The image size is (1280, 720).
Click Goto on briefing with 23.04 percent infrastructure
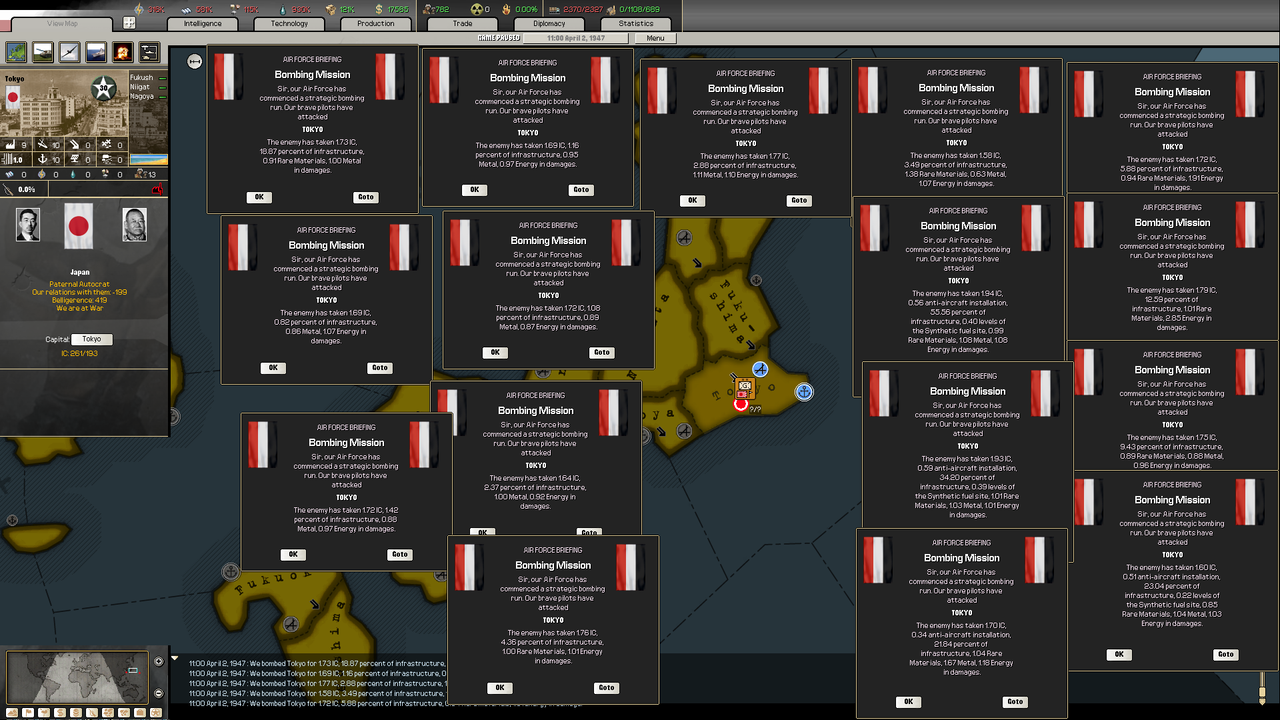click(1225, 654)
